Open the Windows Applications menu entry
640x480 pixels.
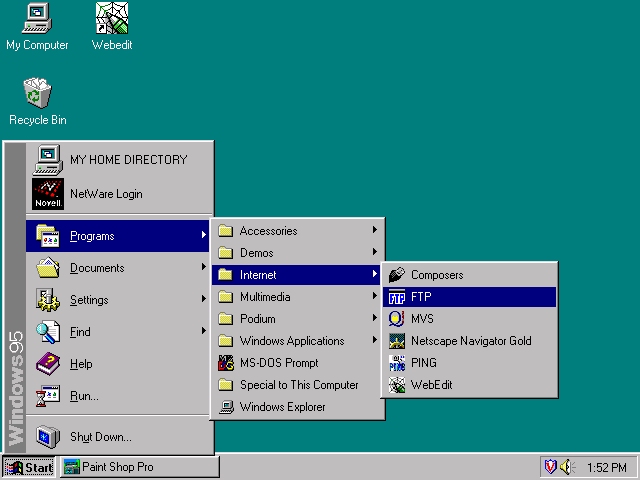pos(296,341)
